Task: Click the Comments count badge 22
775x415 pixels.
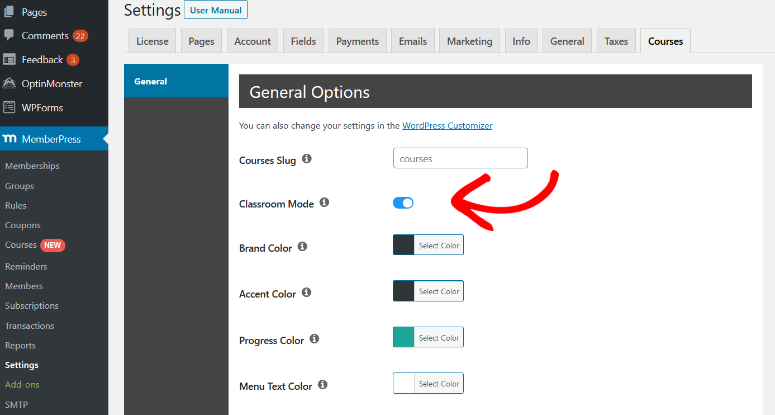Action: pyautogui.click(x=80, y=36)
